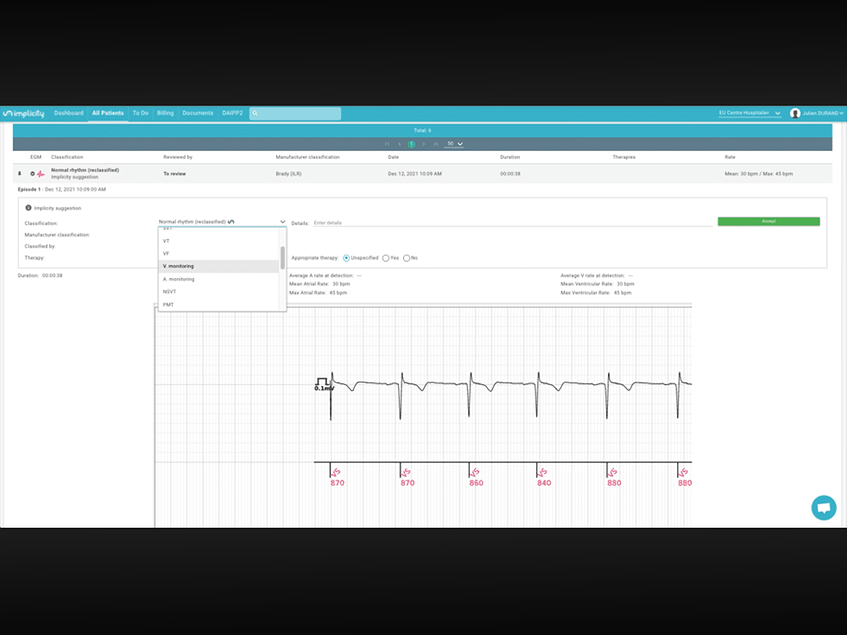Click the flag icon next to the episode

point(18,172)
